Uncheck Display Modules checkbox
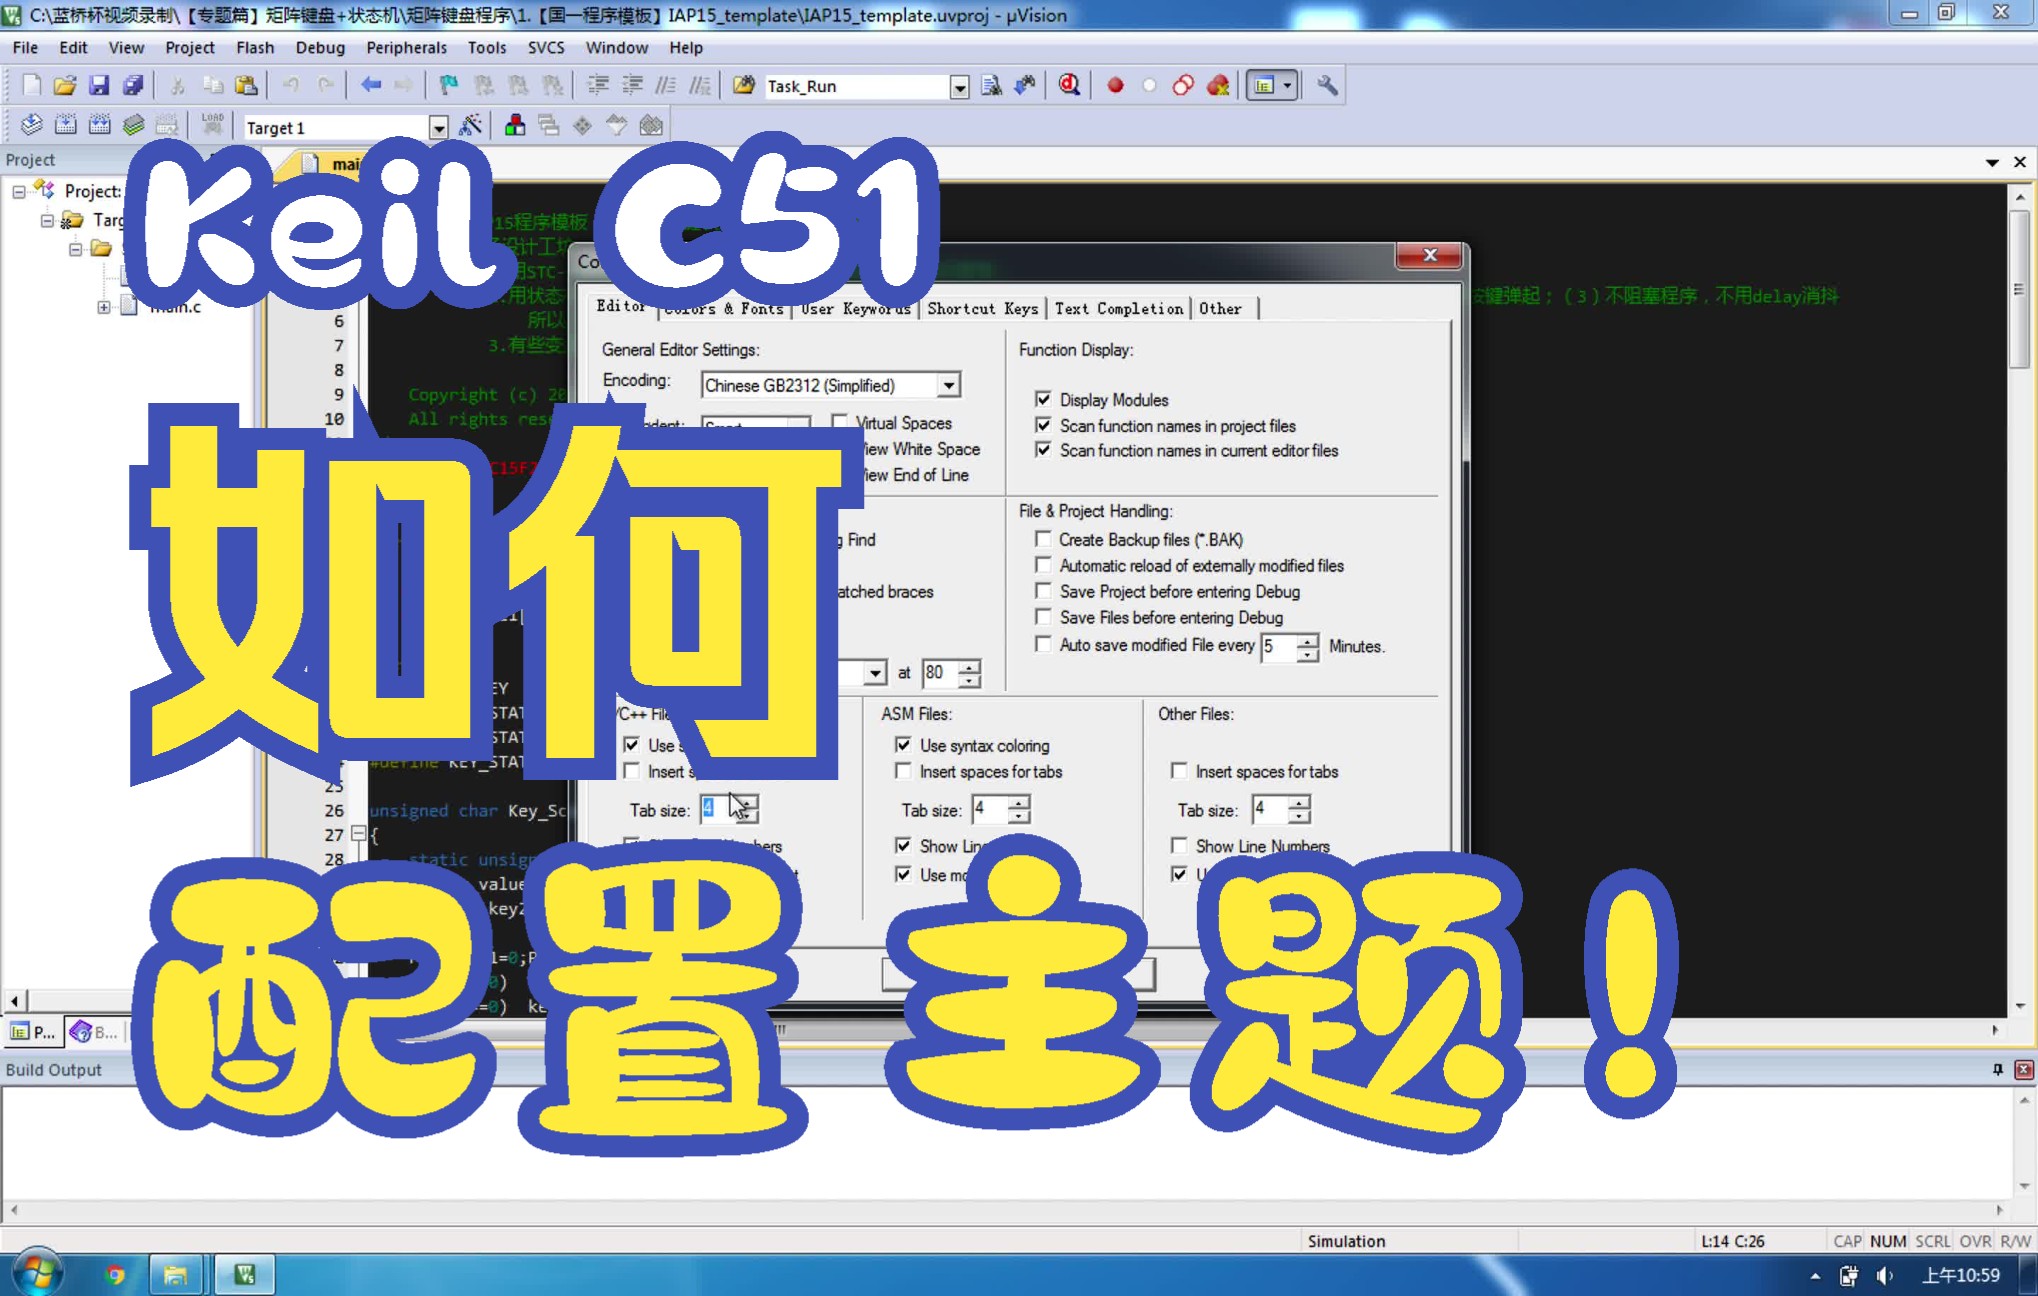The height and width of the screenshot is (1296, 2038). (x=1043, y=400)
